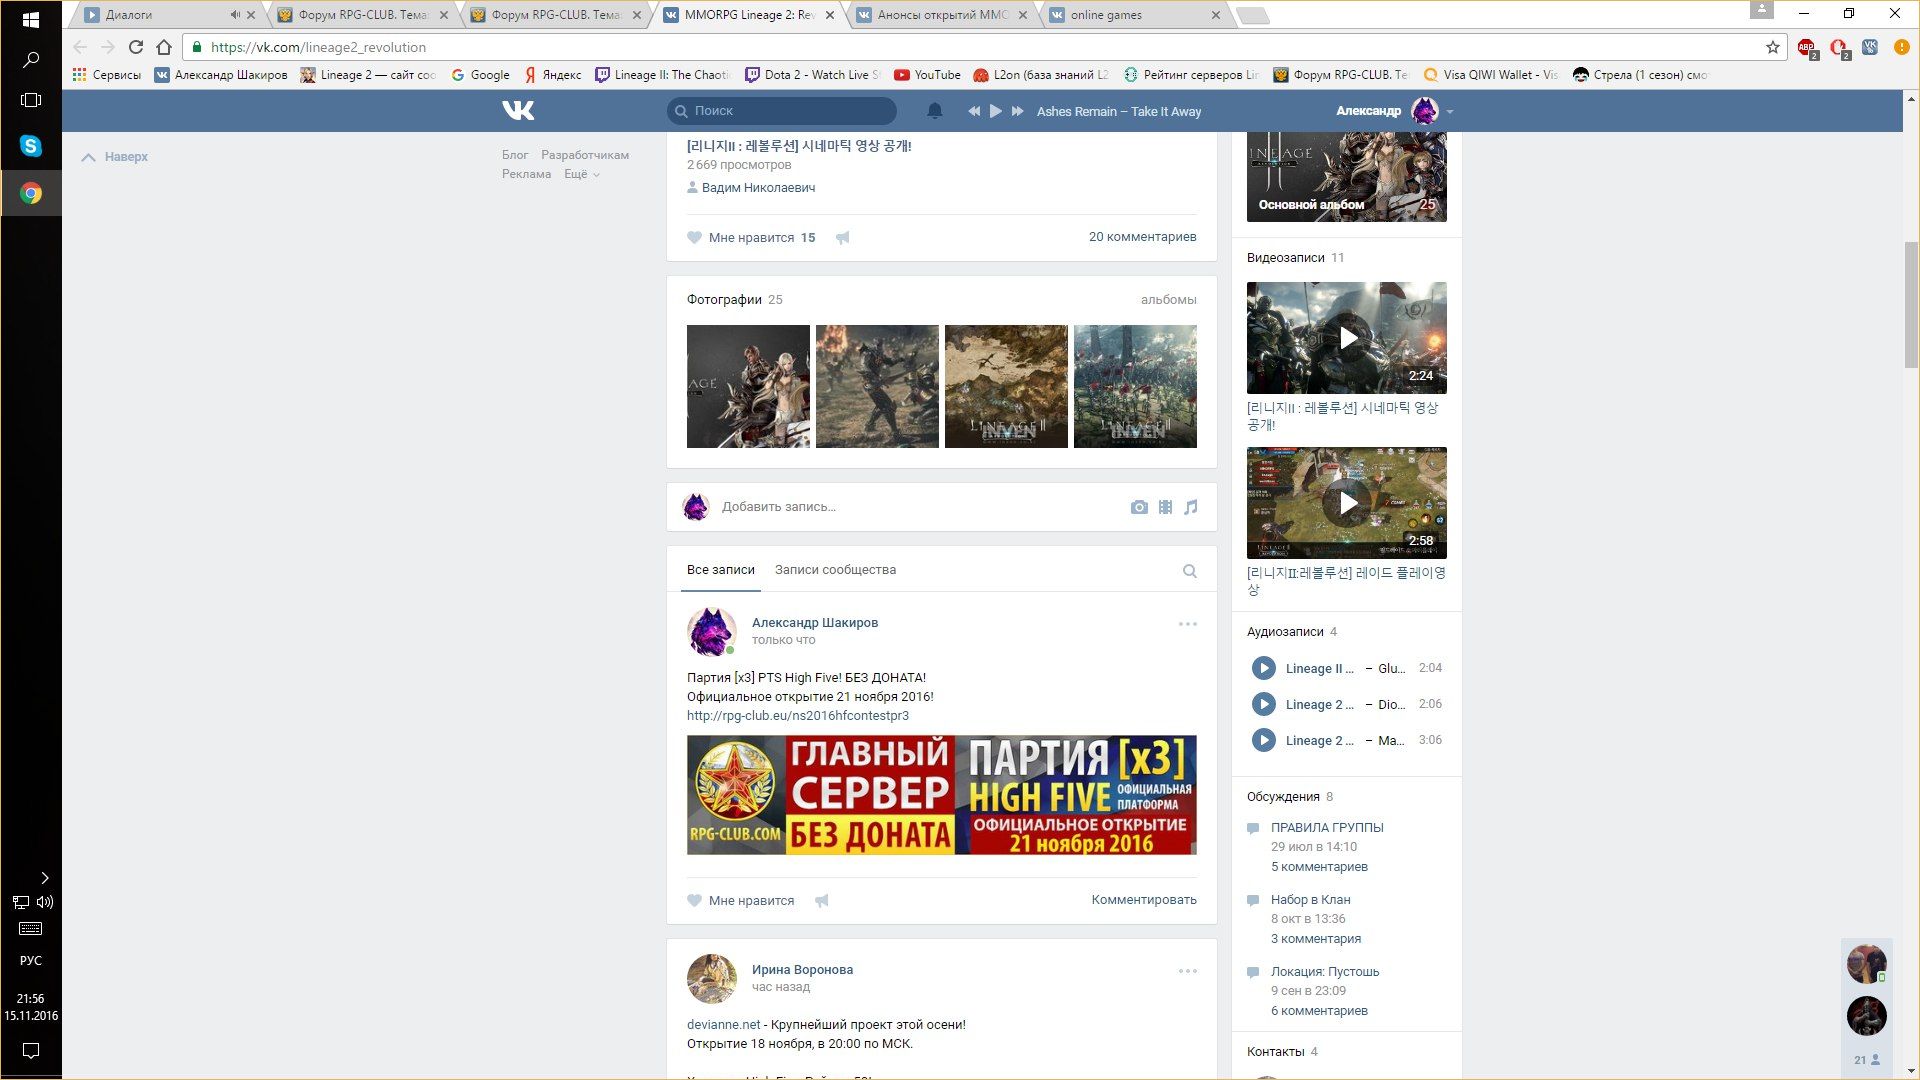The width and height of the screenshot is (1920, 1080).
Task: Open Сервисы apps bookmark
Action: click(x=106, y=75)
